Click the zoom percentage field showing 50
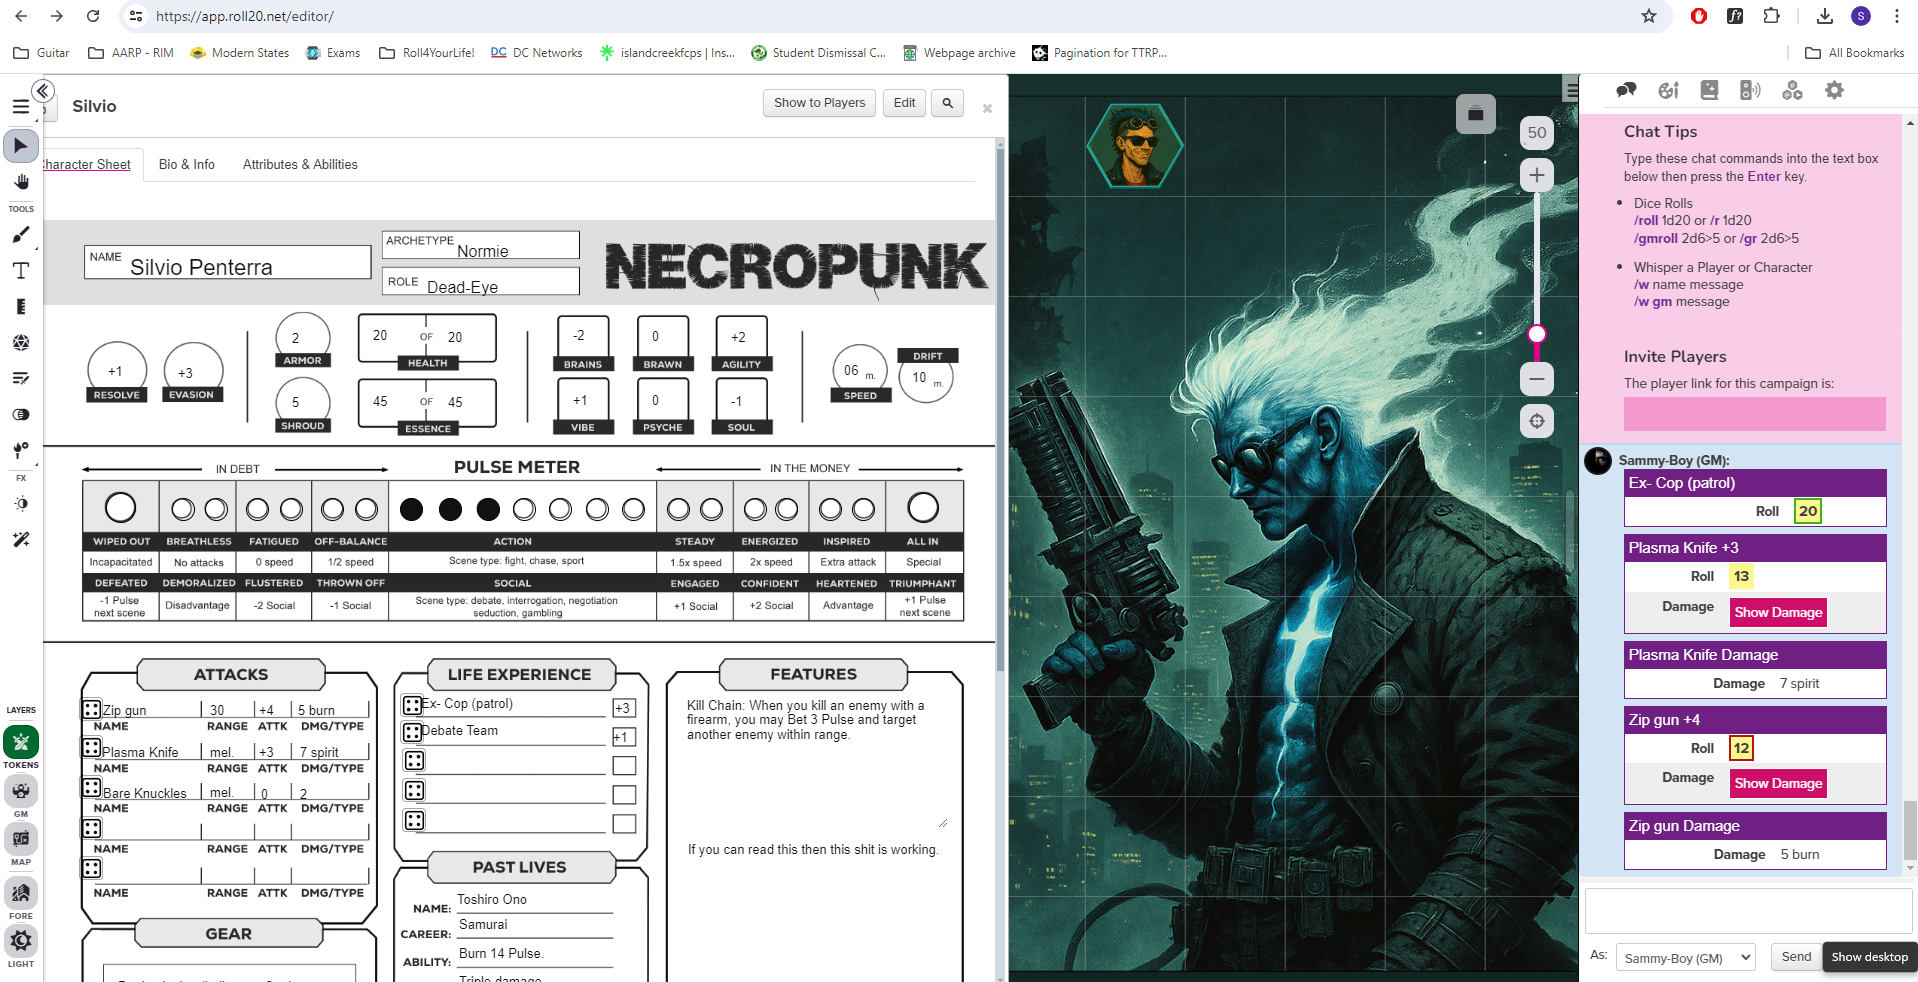The width and height of the screenshot is (1918, 982). coord(1537,132)
